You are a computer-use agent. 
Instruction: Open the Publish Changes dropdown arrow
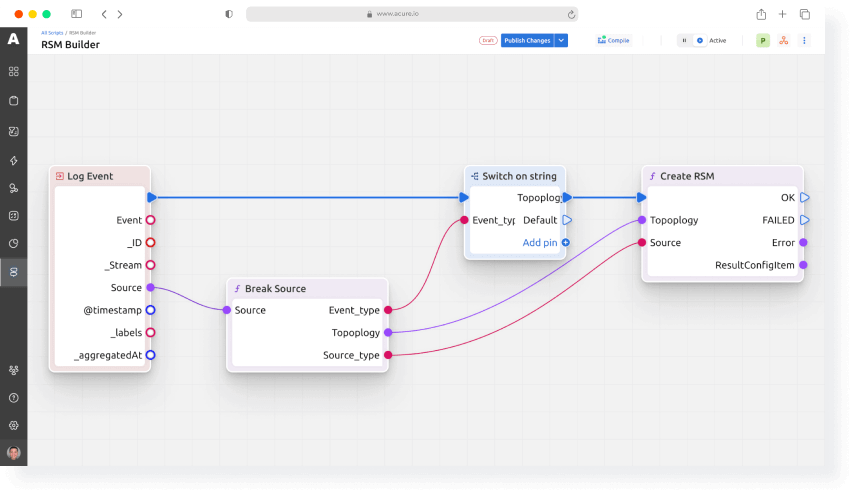click(x=561, y=40)
